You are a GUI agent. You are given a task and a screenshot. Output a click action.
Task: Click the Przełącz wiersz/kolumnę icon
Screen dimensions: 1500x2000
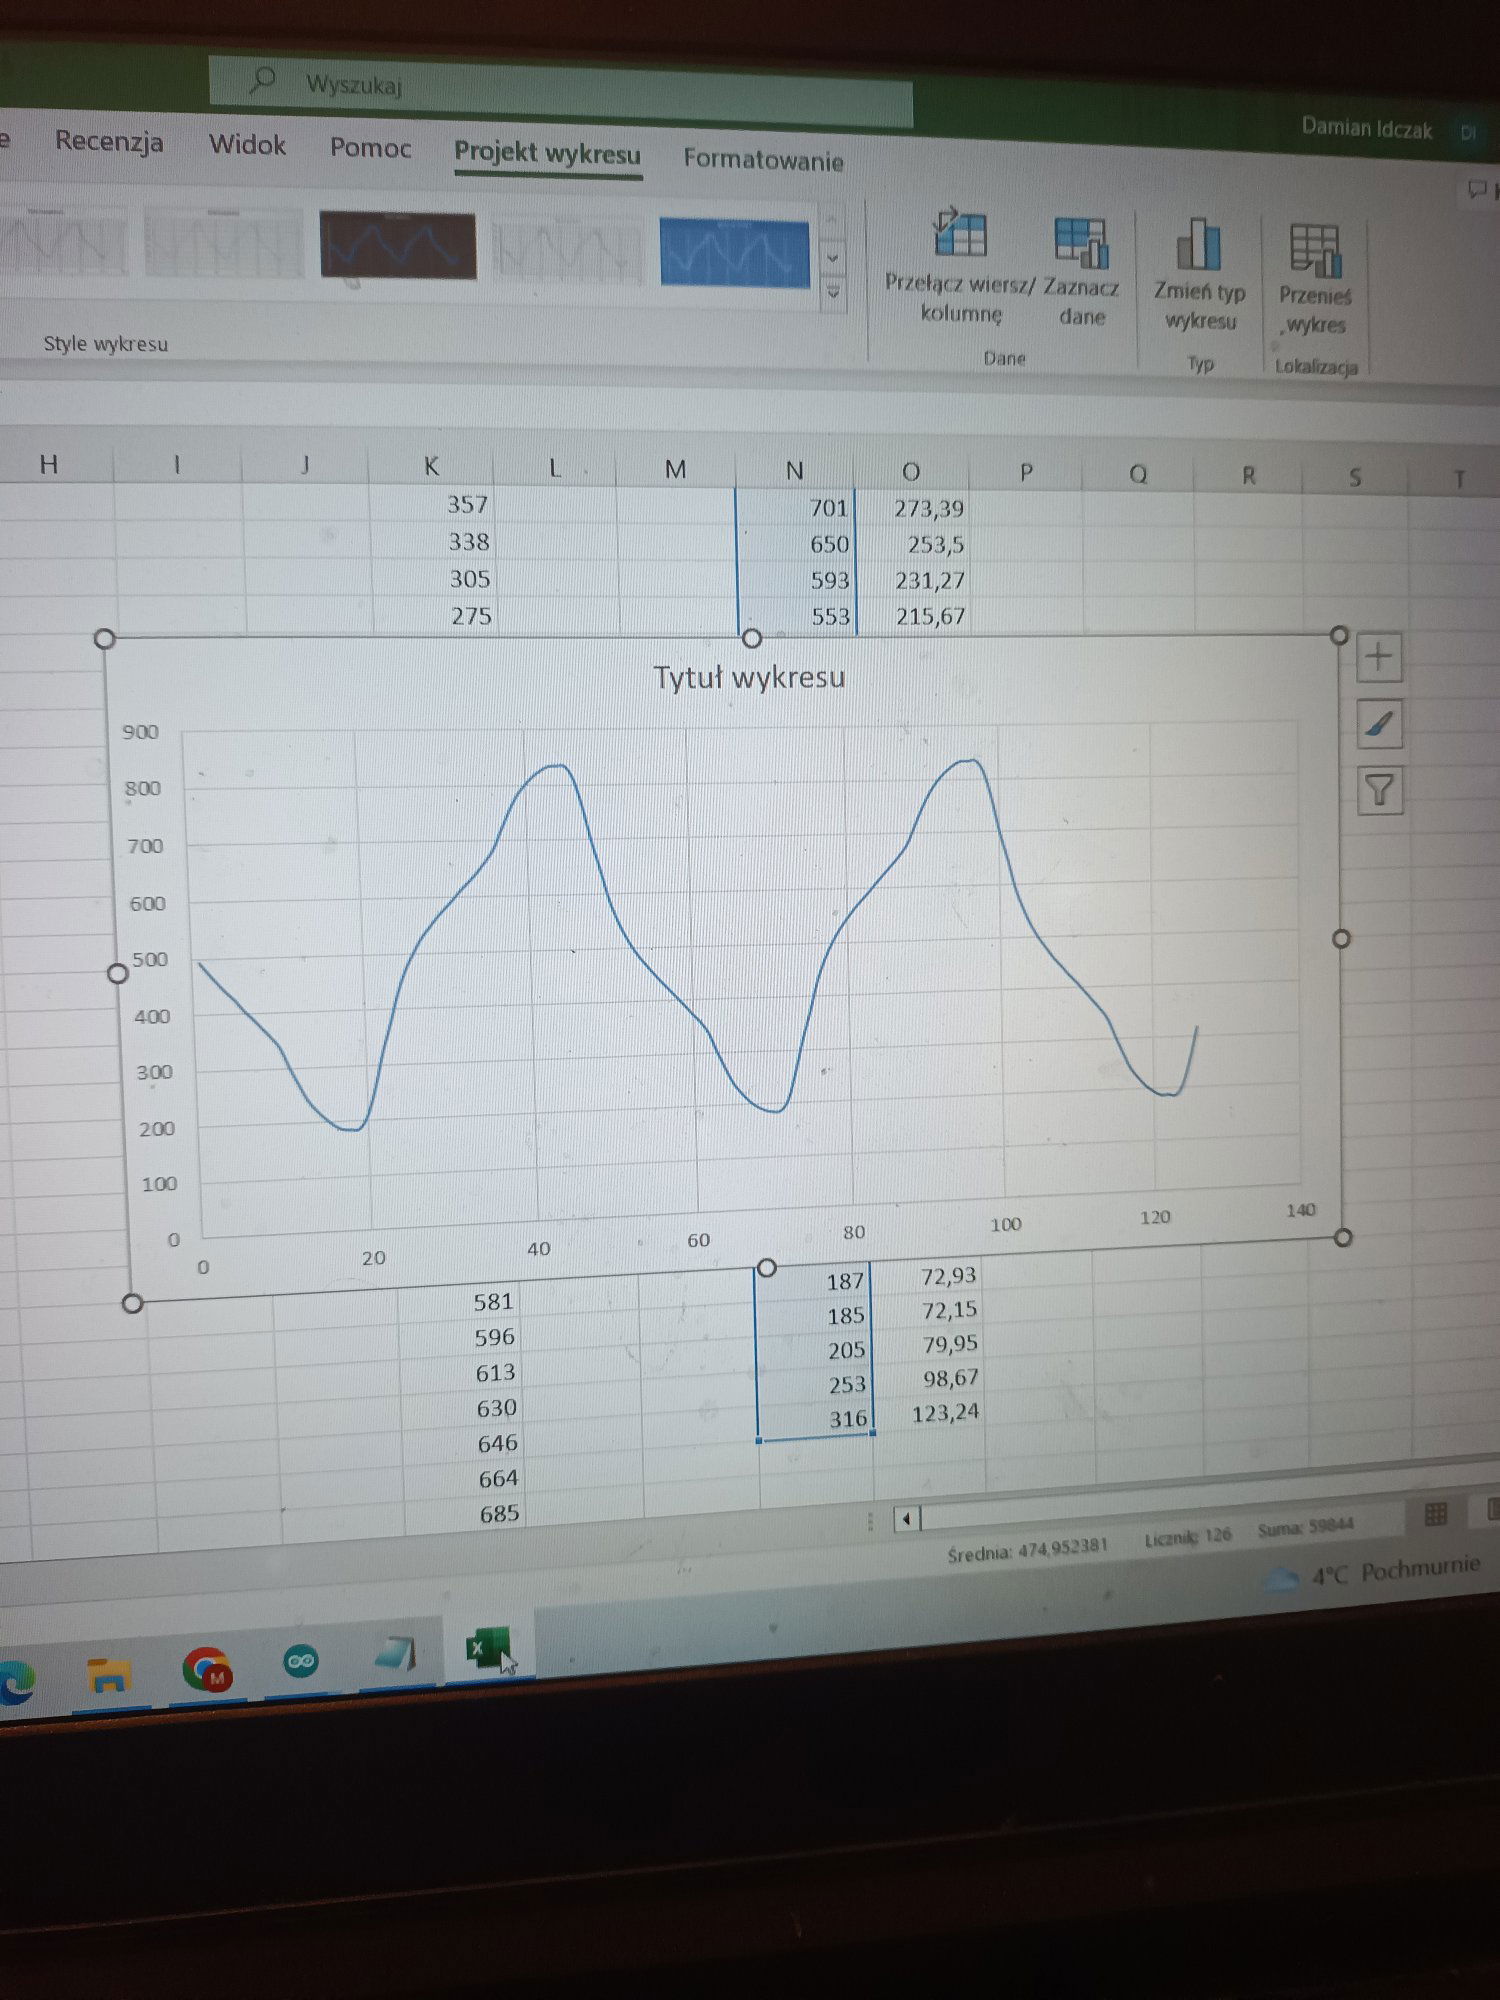(x=959, y=234)
